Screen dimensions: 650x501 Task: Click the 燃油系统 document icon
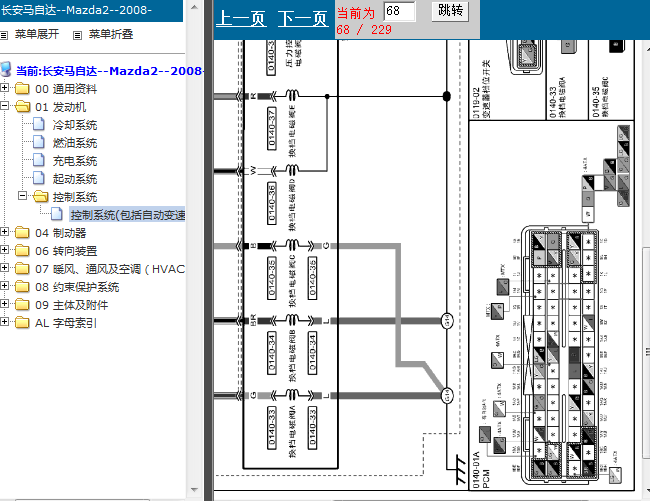39,142
